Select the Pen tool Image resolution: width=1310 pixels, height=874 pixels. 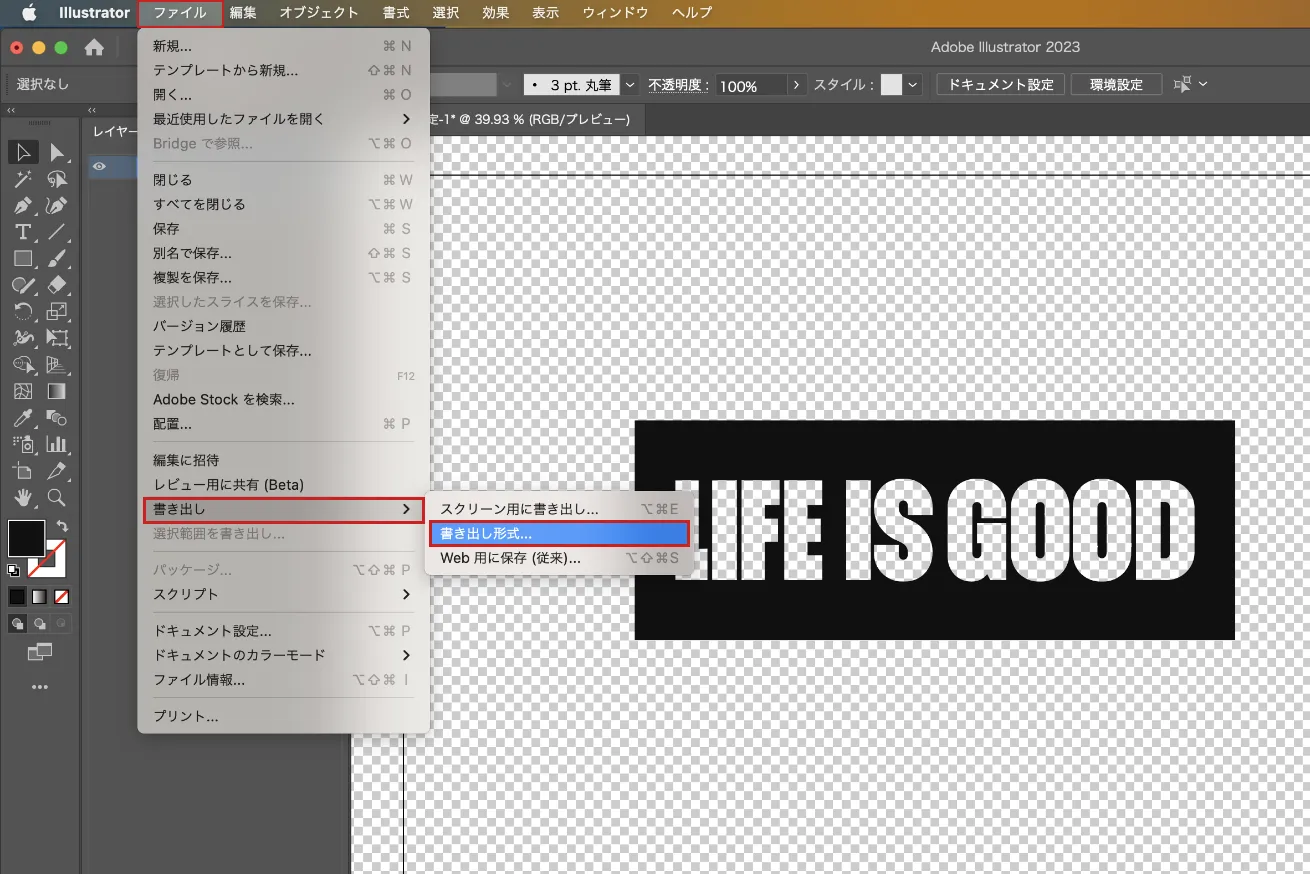coord(23,205)
